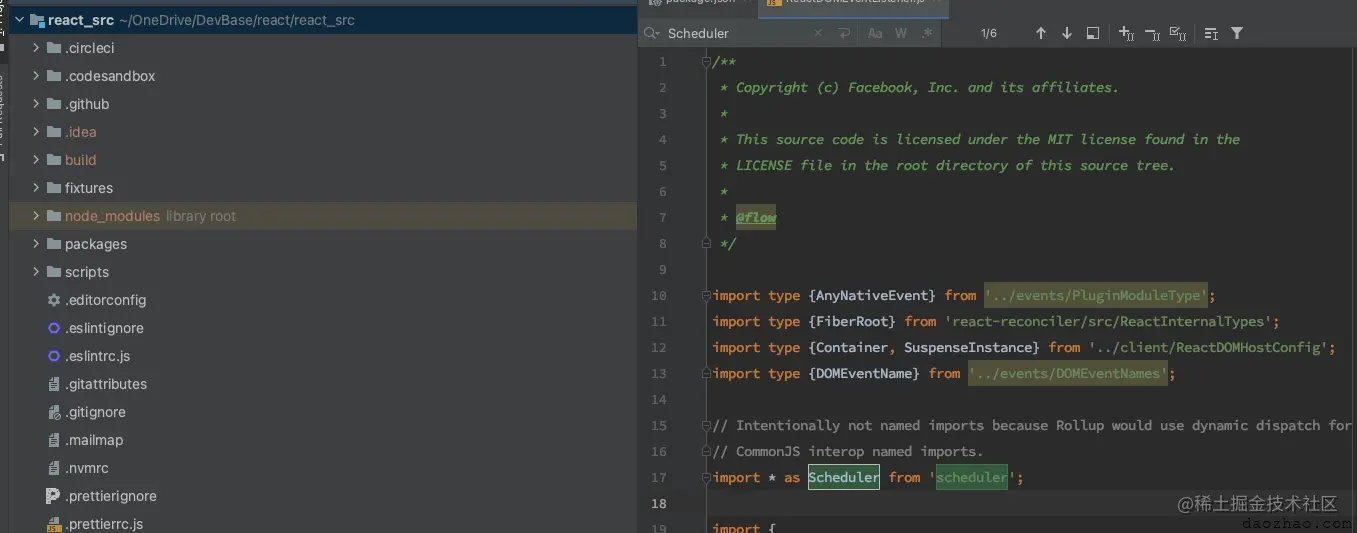This screenshot has height=533, width=1357.
Task: Click the fold marker at line 17
Action: 706,477
